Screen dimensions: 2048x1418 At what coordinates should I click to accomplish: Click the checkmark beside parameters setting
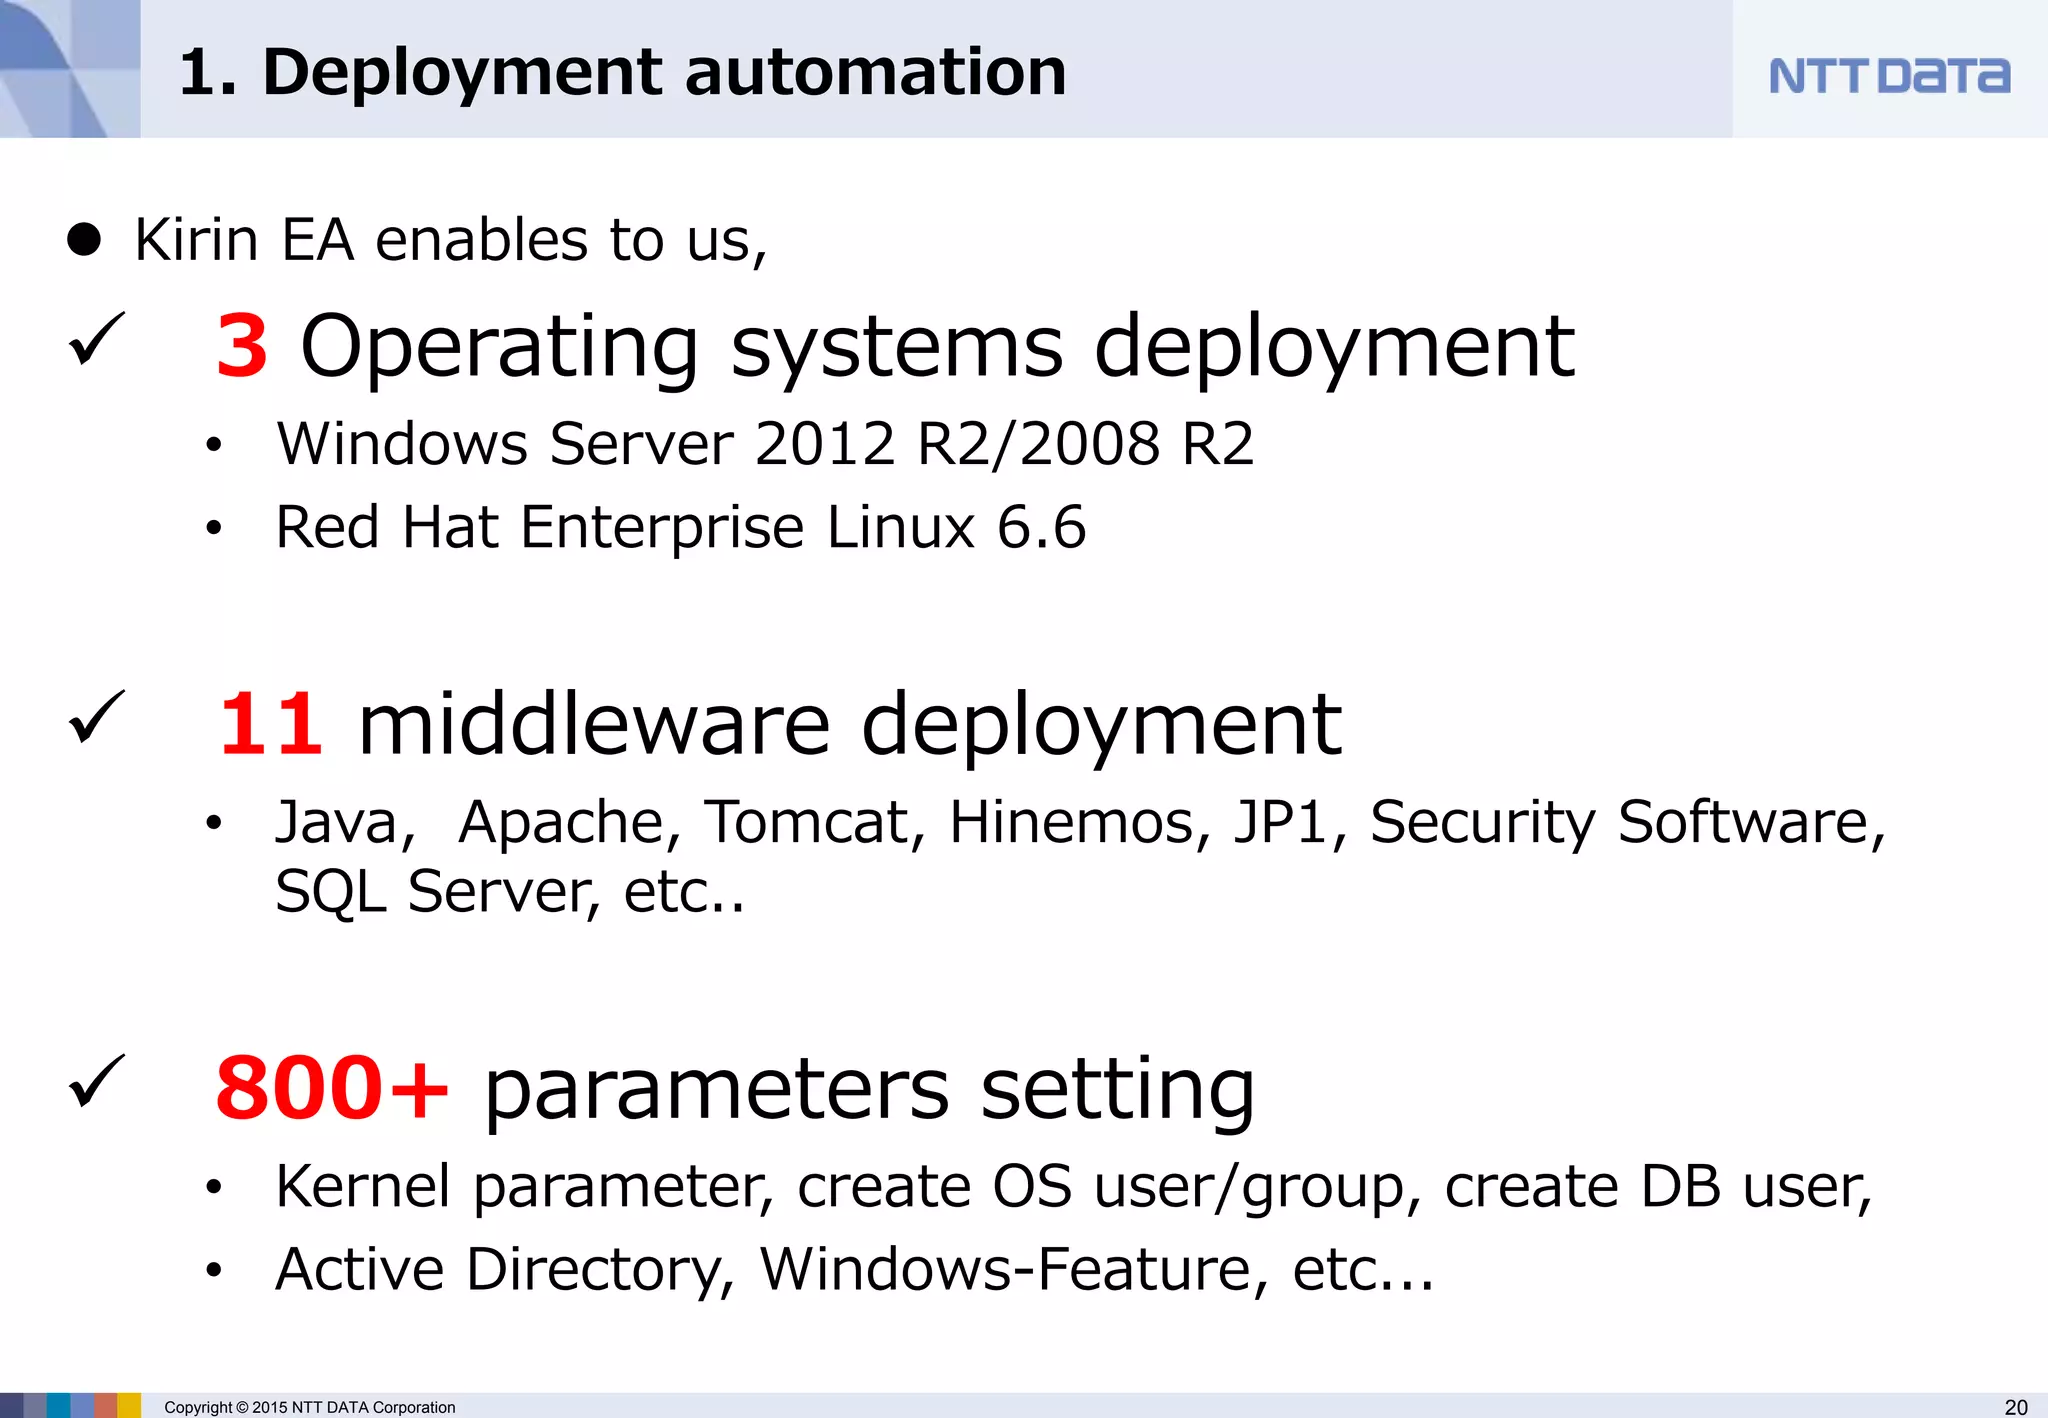click(x=97, y=1081)
